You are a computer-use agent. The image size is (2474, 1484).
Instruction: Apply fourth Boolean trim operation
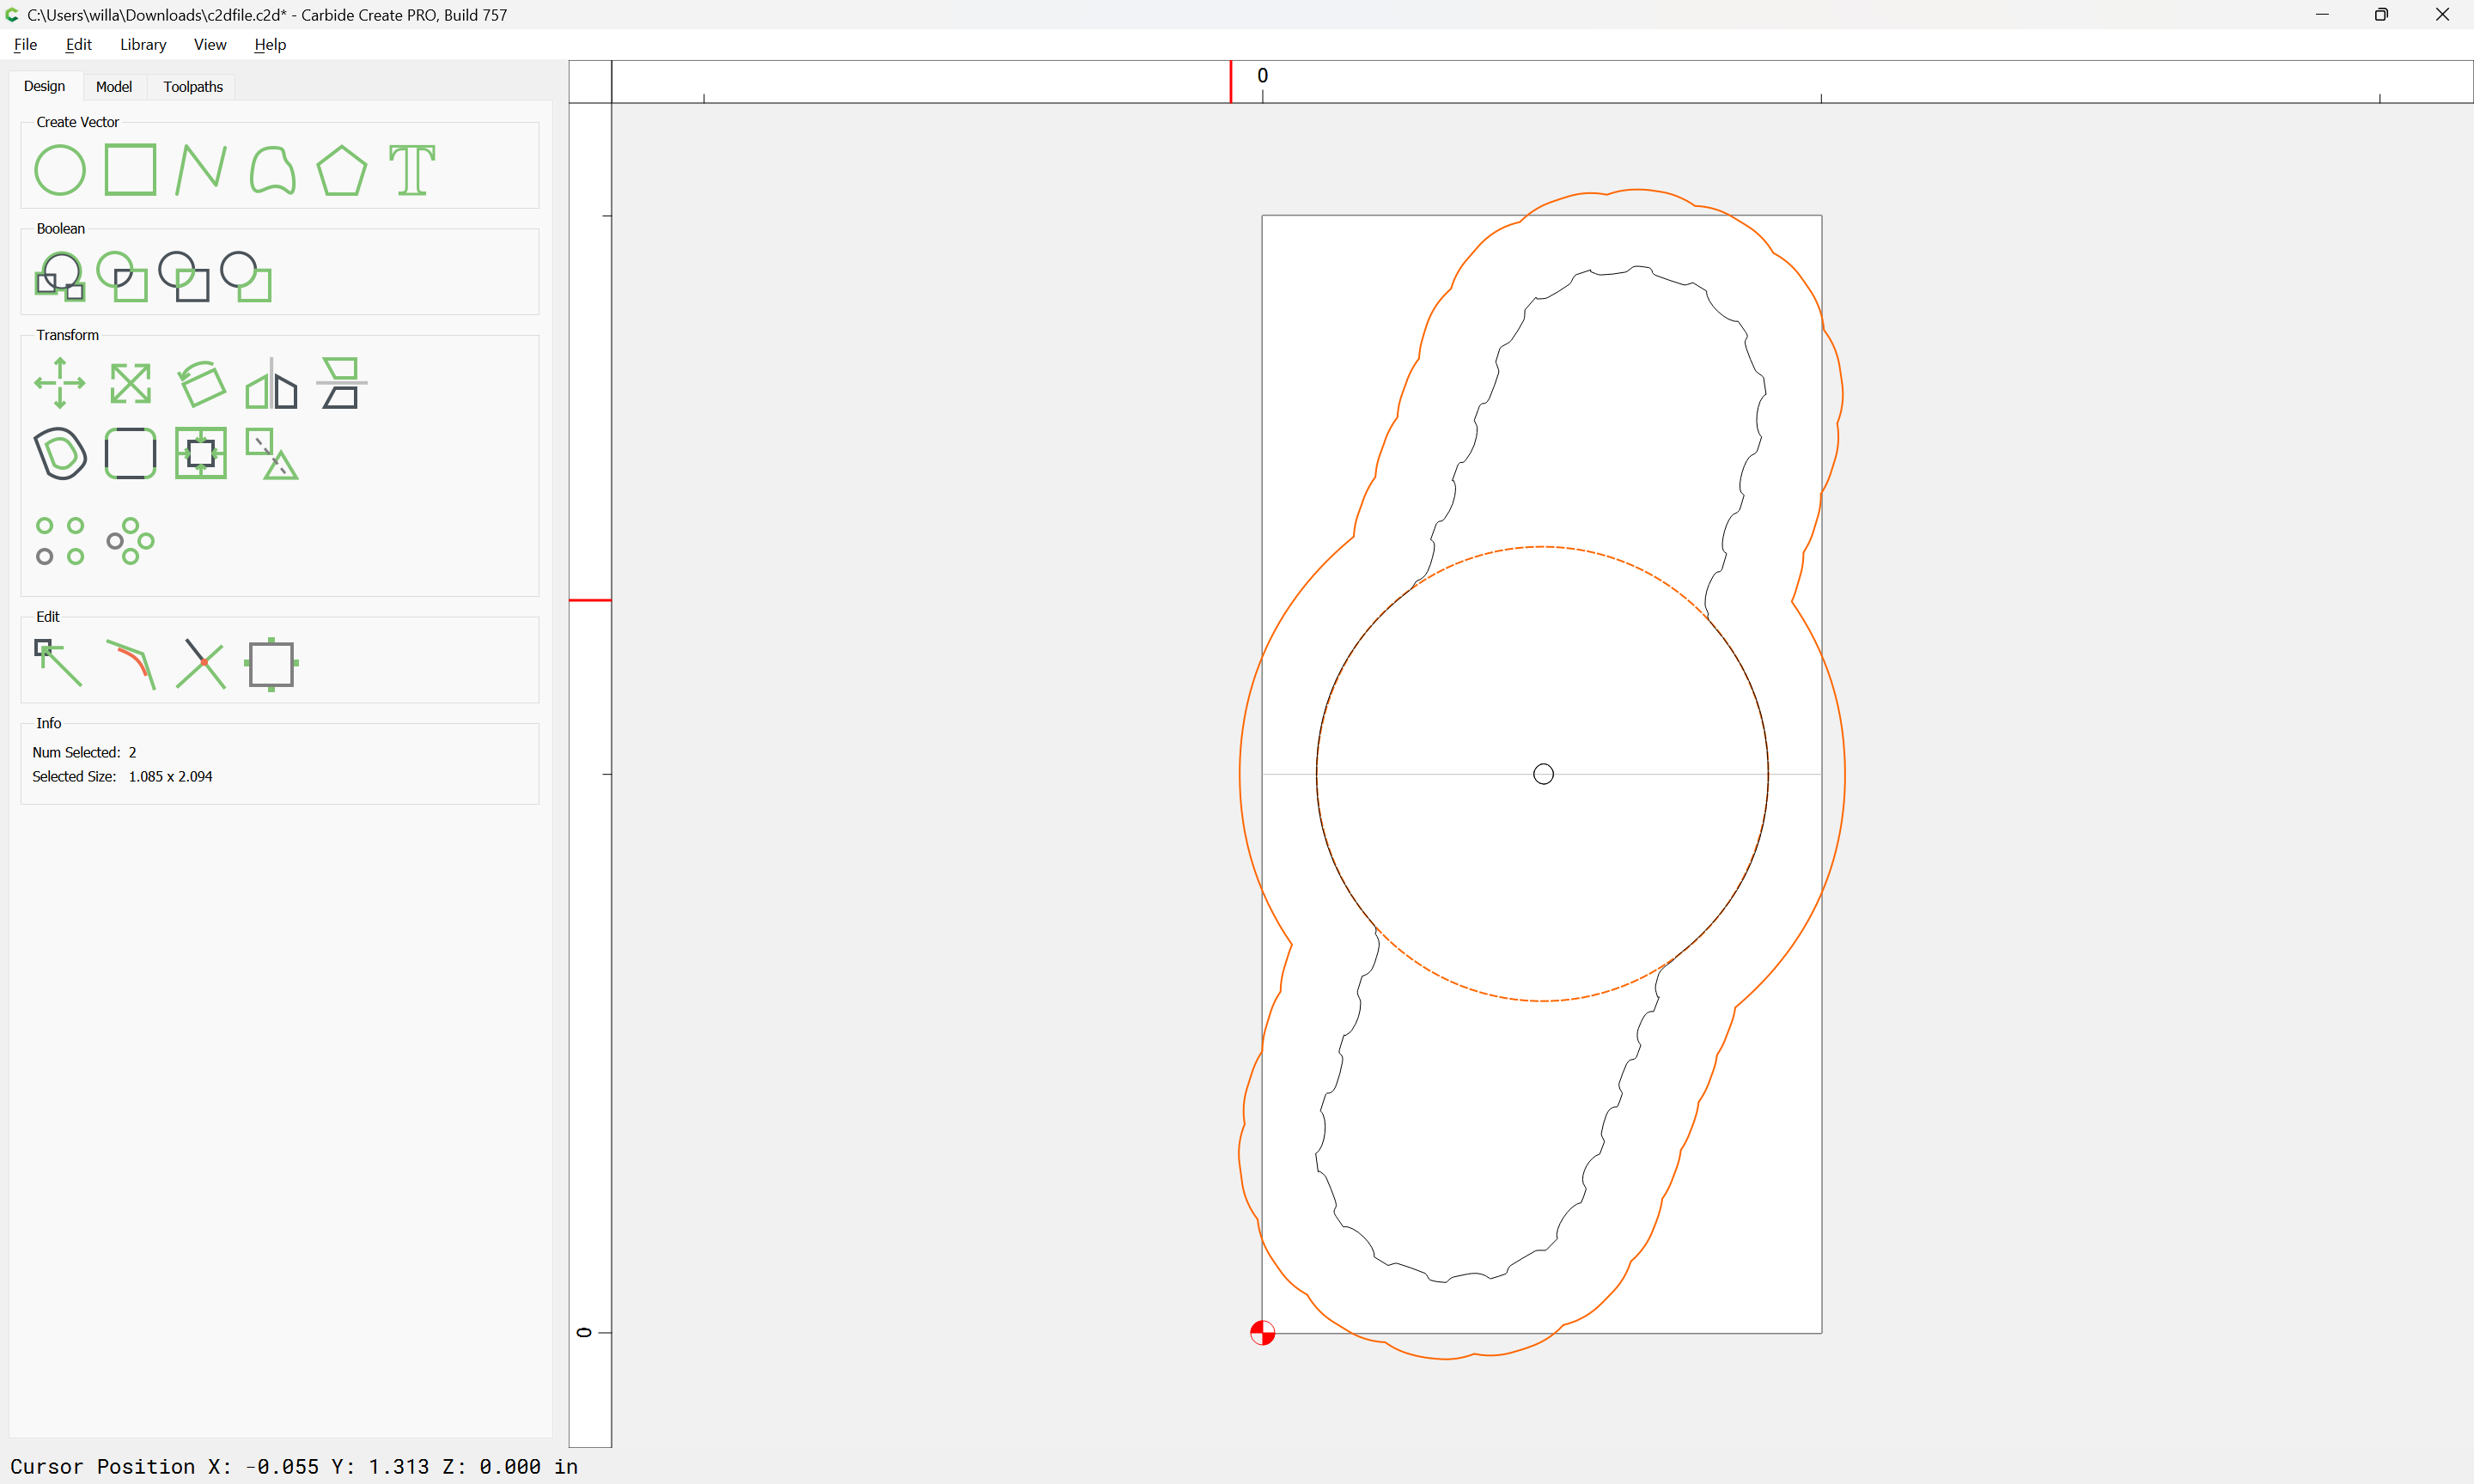(246, 276)
